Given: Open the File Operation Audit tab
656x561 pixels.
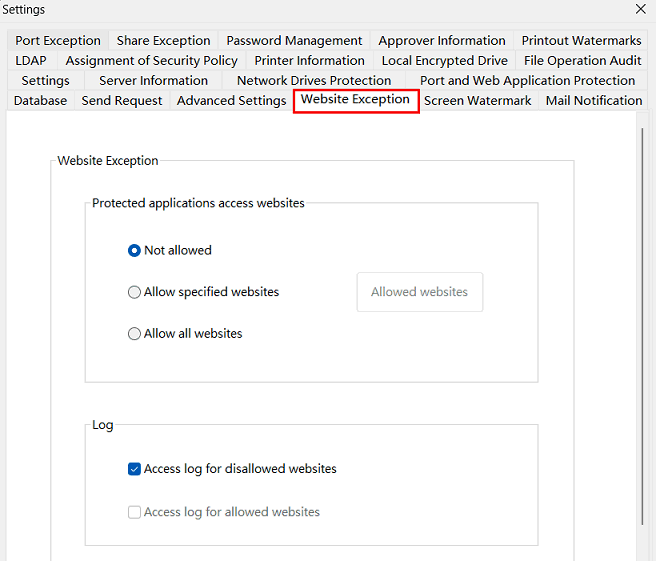Looking at the screenshot, I should (582, 61).
